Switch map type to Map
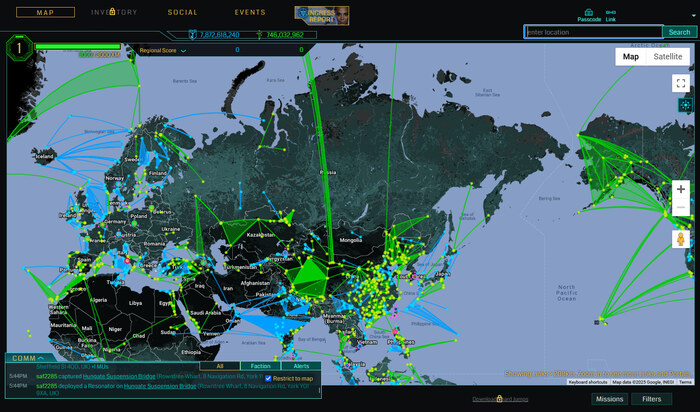Viewport: 700px width, 412px height. 631,57
